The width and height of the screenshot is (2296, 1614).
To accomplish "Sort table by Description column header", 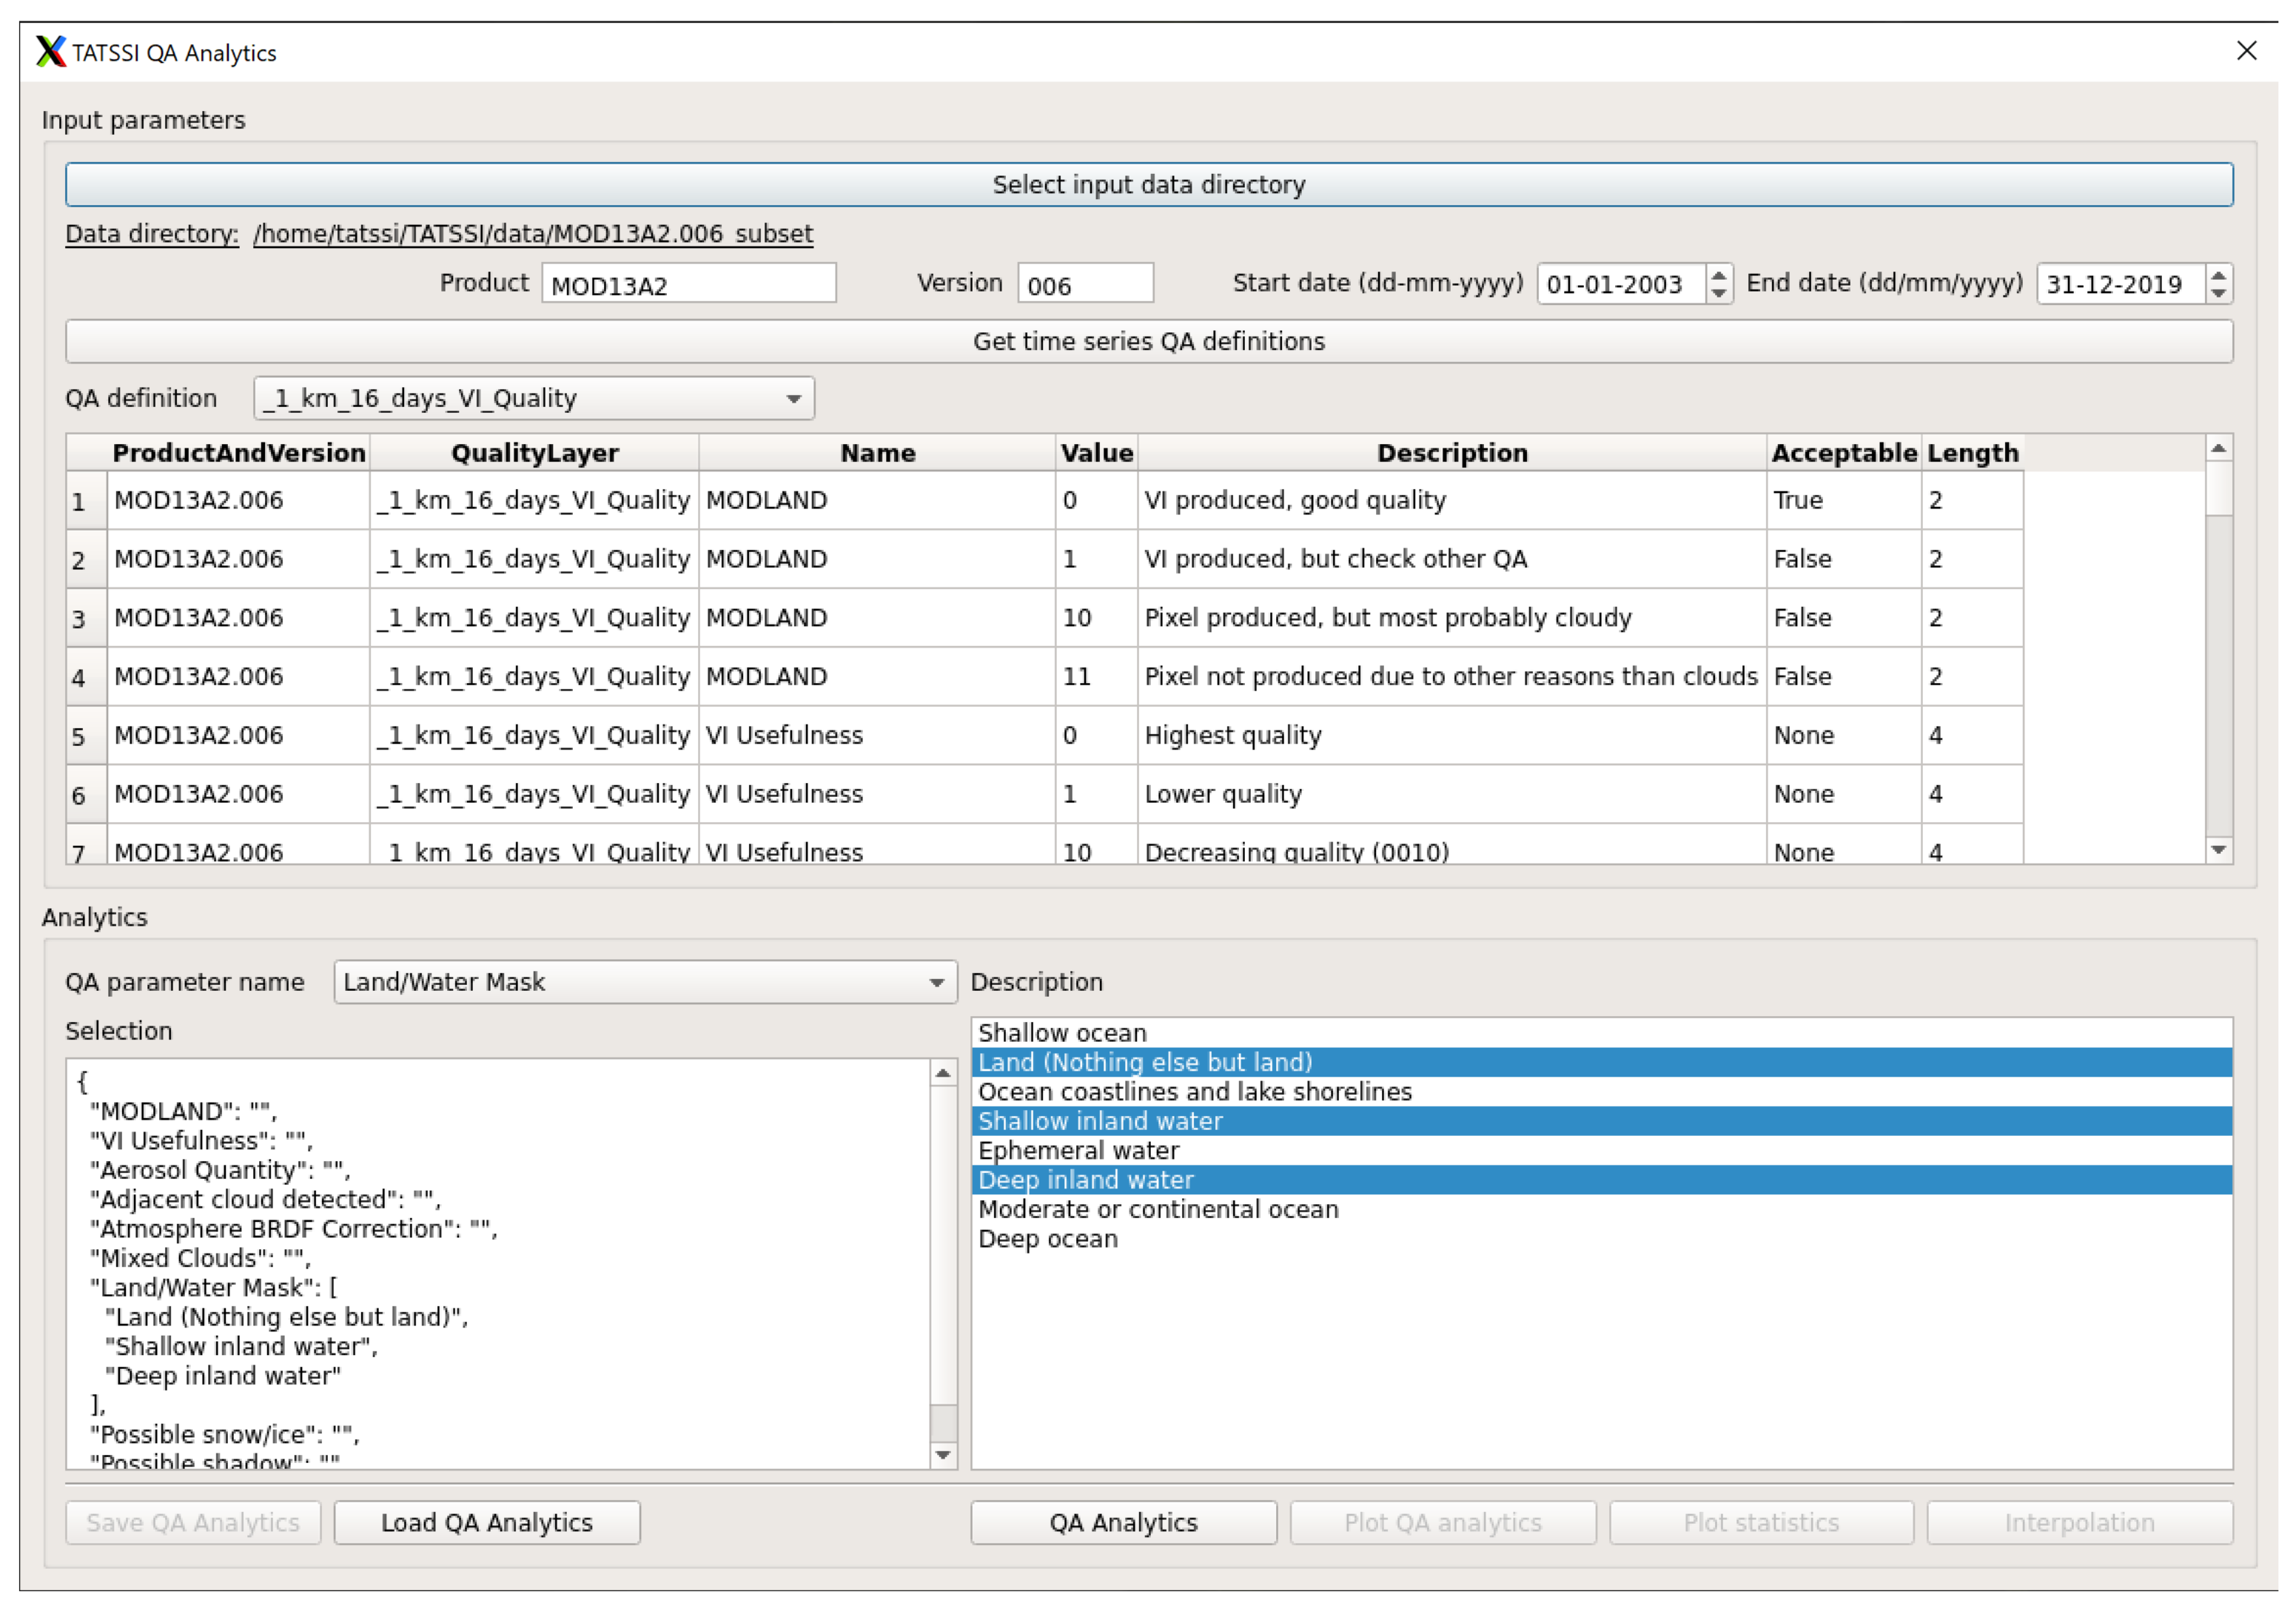I will point(1452,454).
